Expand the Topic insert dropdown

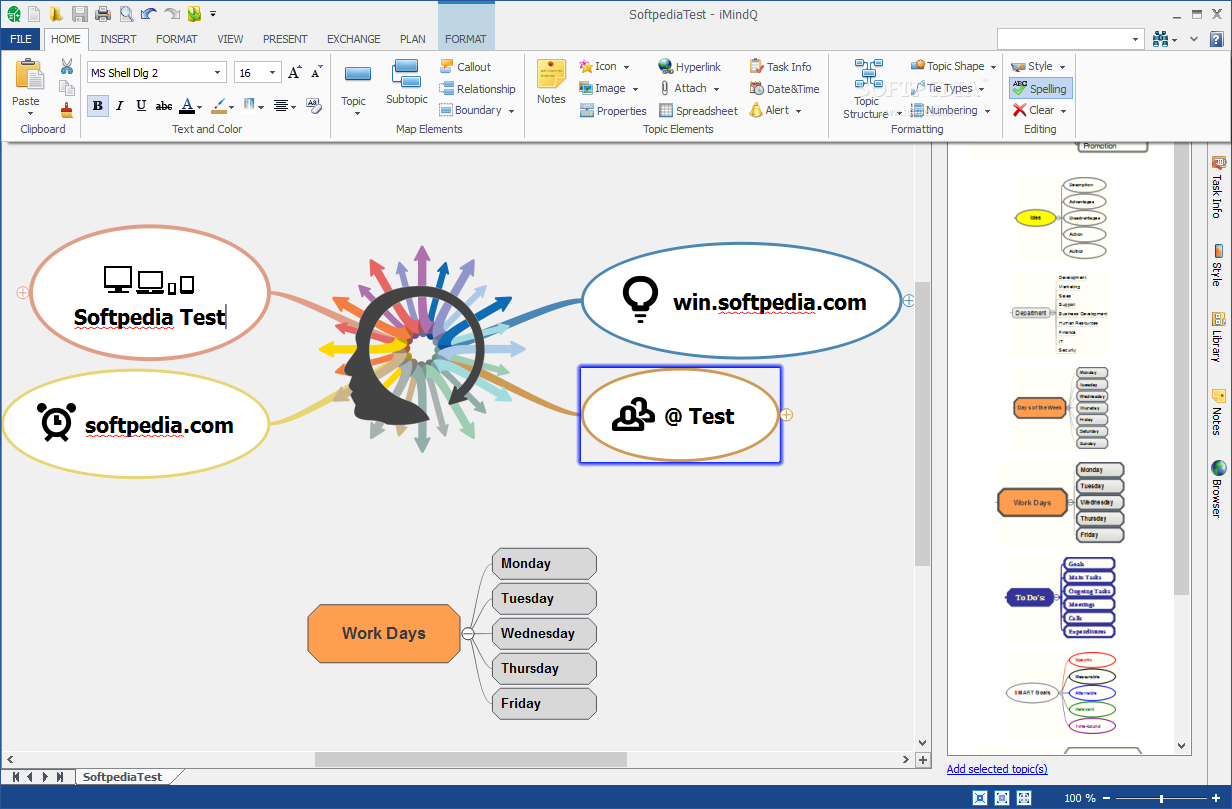(x=356, y=113)
